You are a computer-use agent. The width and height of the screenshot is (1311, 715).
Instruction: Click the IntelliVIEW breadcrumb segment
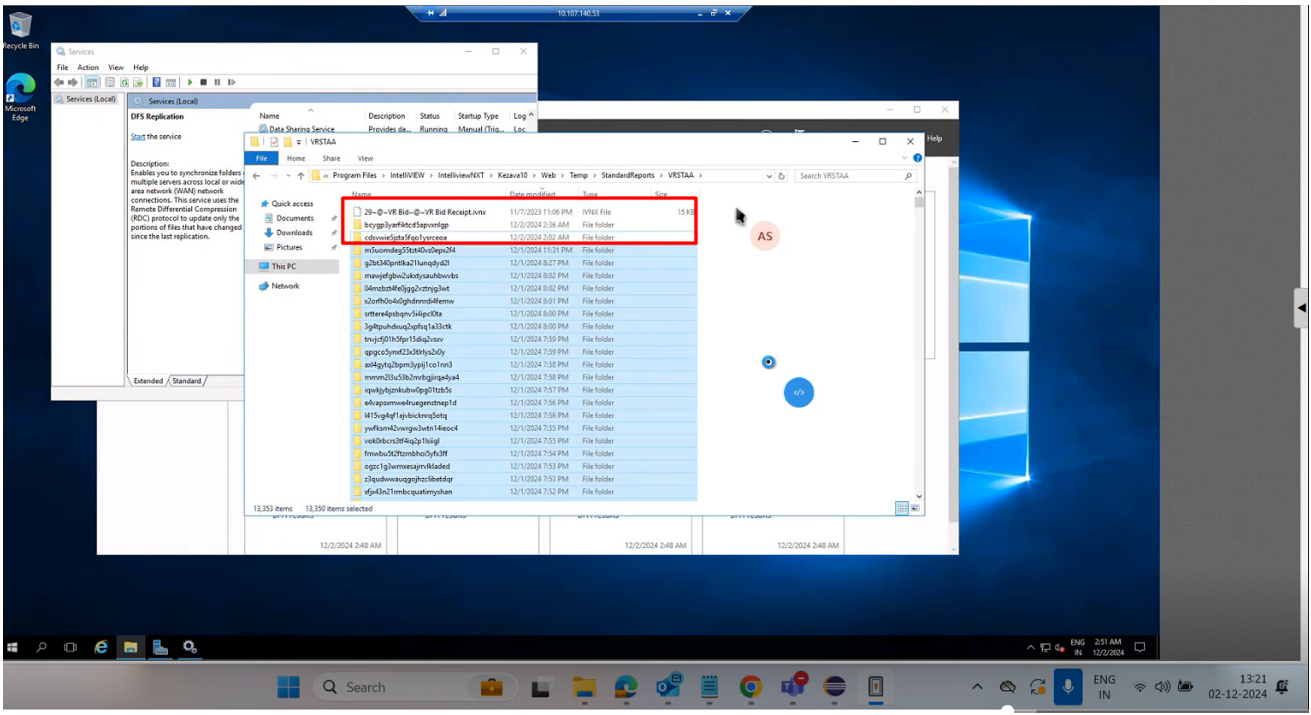406,176
